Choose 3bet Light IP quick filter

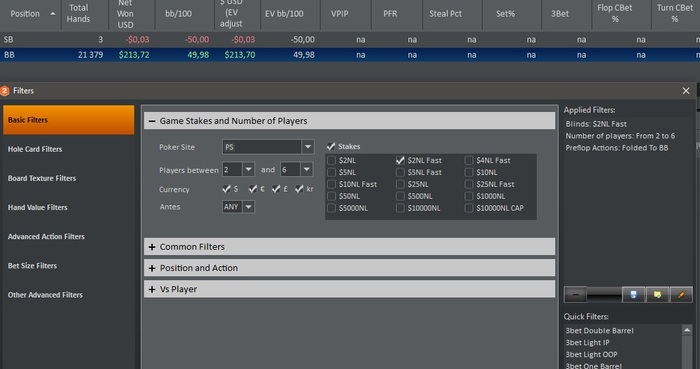click(x=587, y=343)
